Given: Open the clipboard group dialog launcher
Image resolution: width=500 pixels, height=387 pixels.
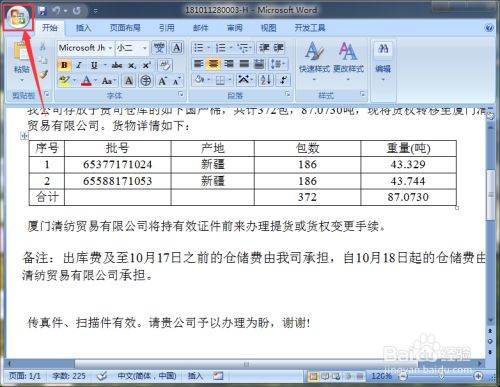Looking at the screenshot, I should pos(46,94).
